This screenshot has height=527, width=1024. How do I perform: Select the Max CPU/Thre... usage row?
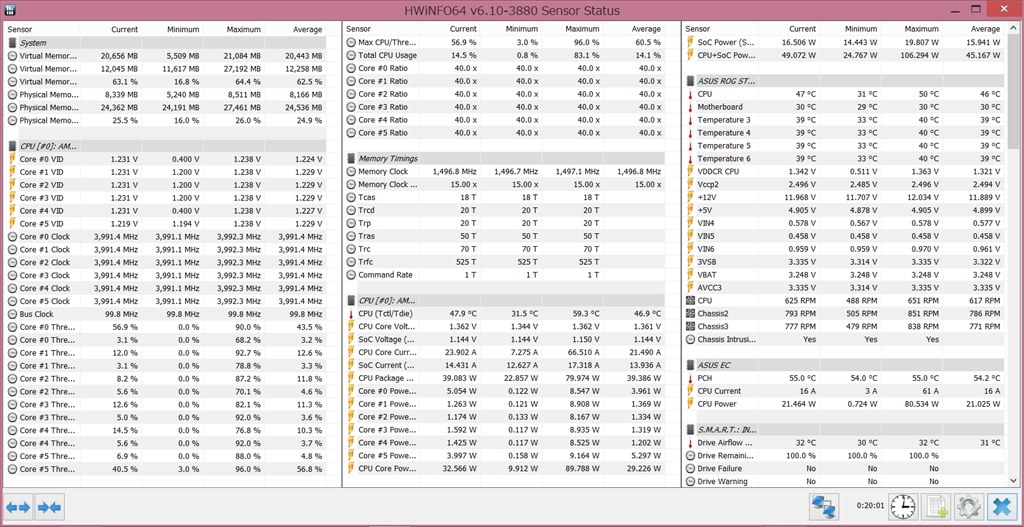[505, 42]
